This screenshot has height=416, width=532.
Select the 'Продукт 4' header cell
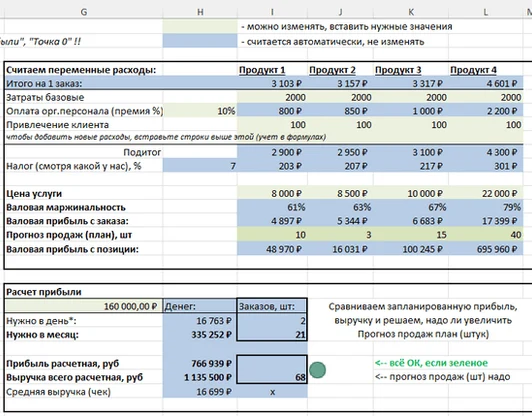tap(486, 70)
